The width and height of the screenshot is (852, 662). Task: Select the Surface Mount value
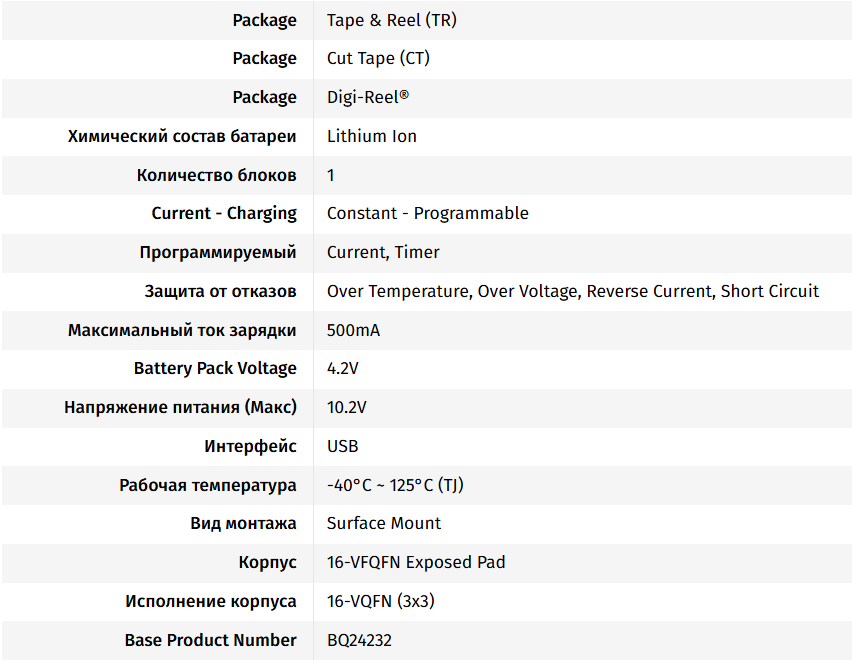pyautogui.click(x=383, y=523)
